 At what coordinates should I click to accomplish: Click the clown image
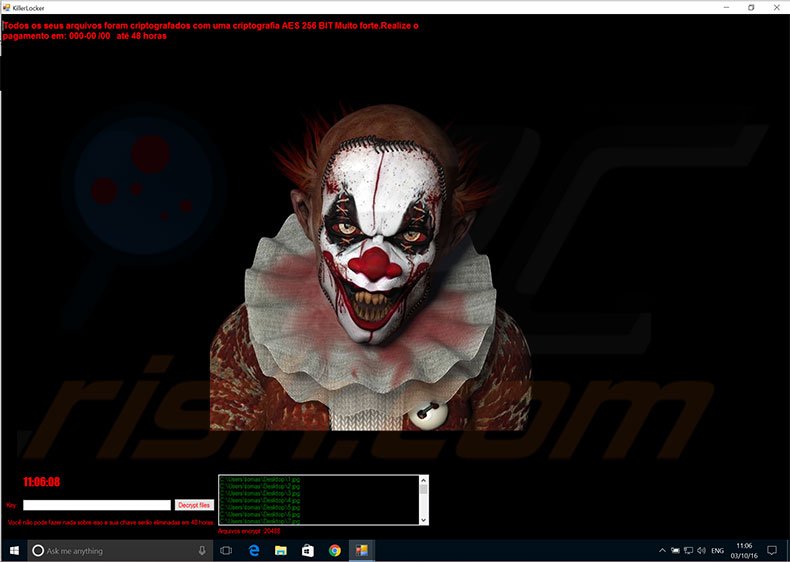point(370,267)
